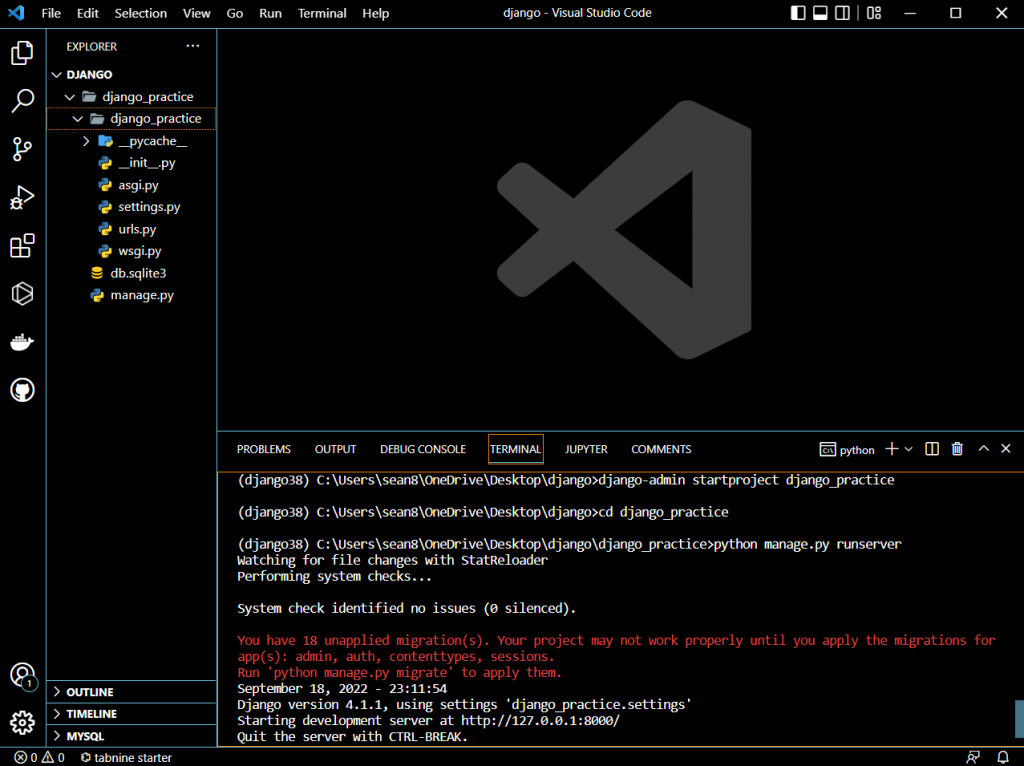1024x766 pixels.
Task: Expand the TIMELINE section
Action: click(x=132, y=714)
